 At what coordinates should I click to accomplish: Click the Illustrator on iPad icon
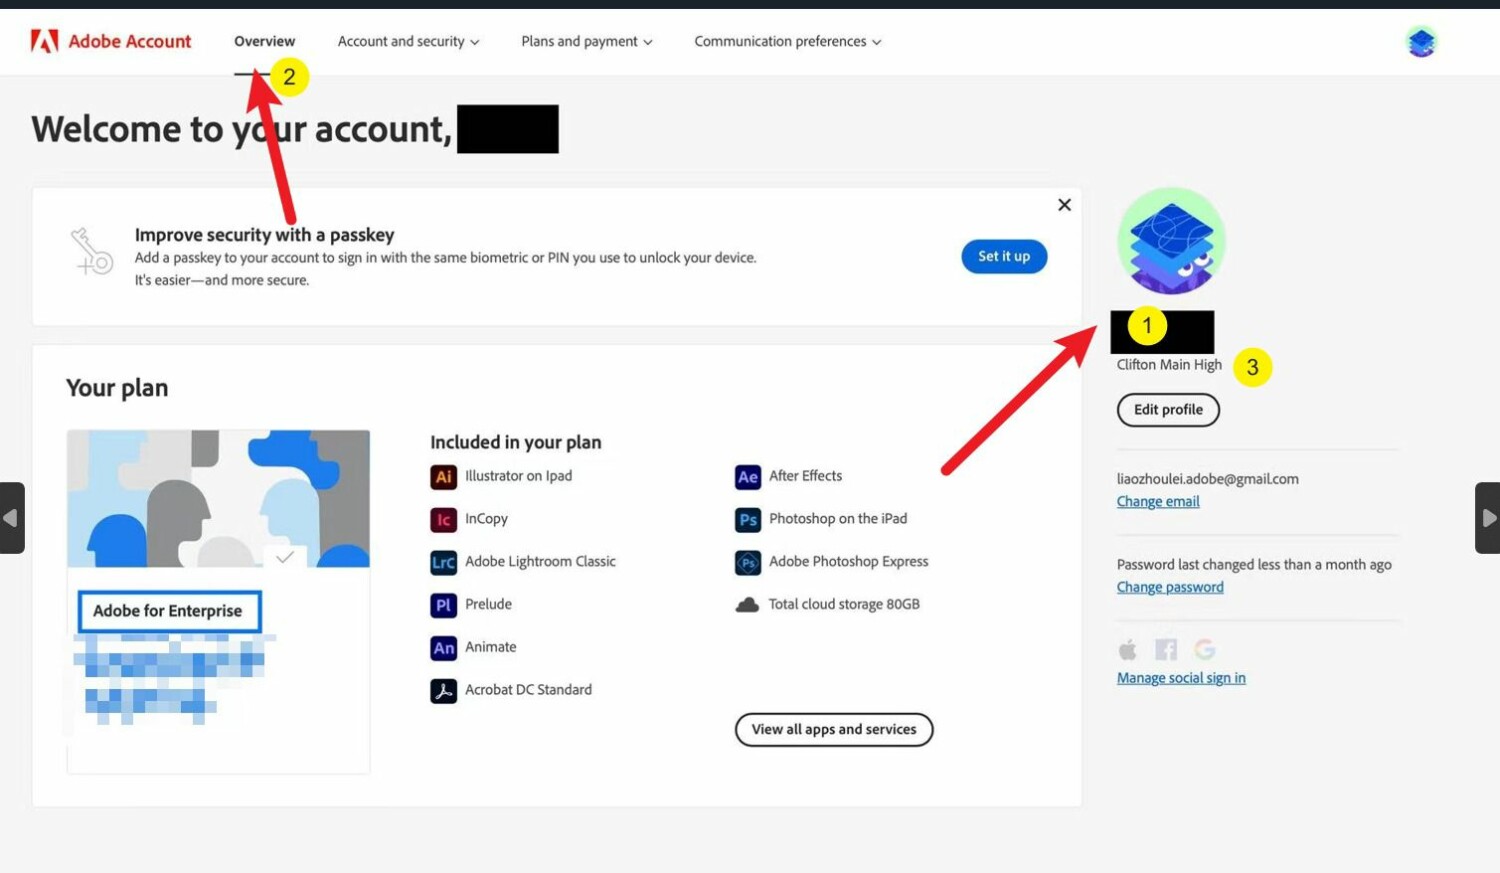click(443, 477)
